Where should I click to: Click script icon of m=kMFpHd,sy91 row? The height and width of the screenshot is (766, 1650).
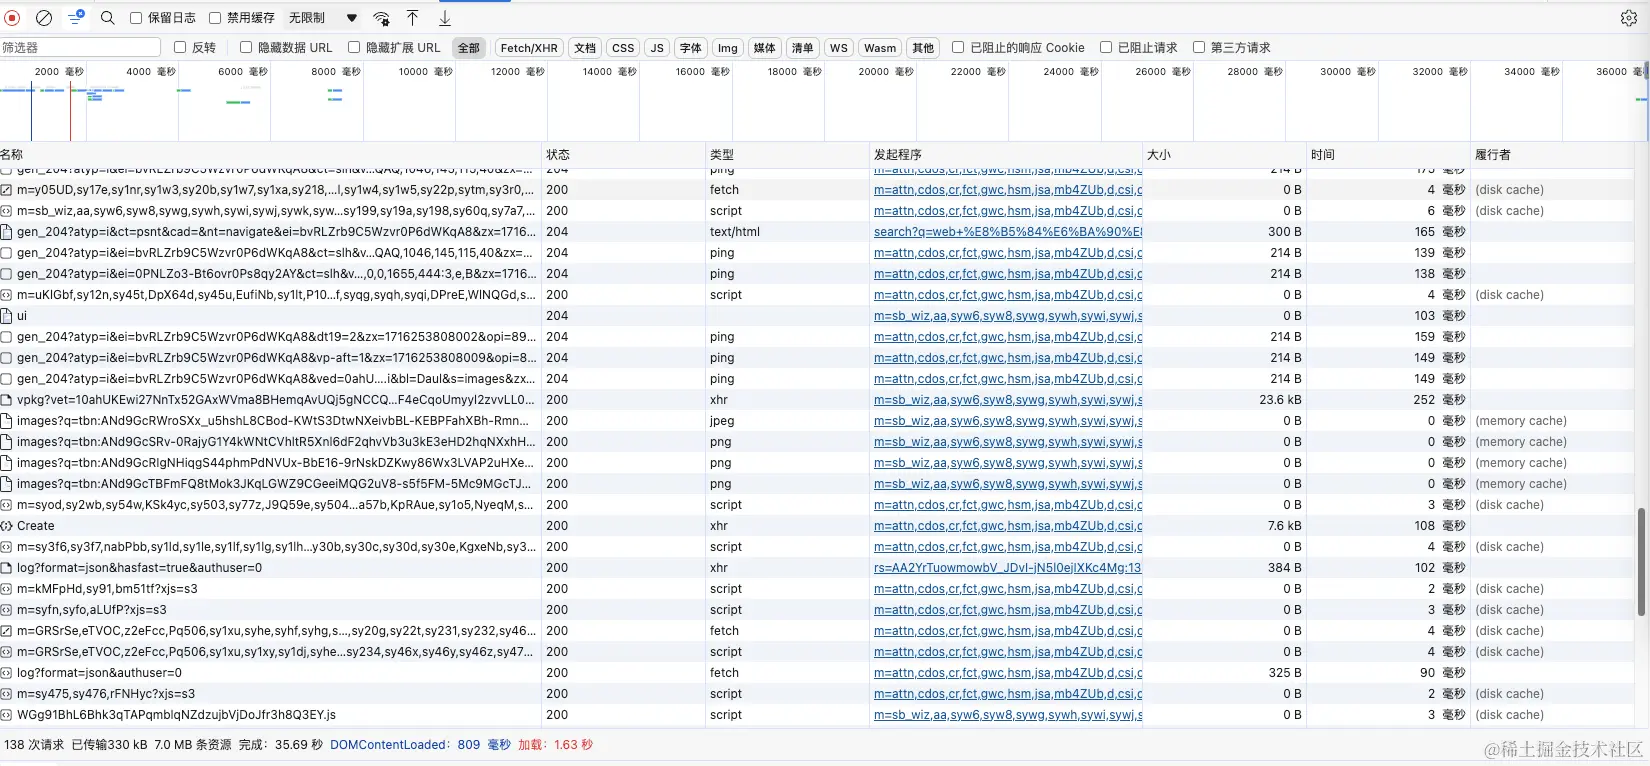pyautogui.click(x=7, y=589)
